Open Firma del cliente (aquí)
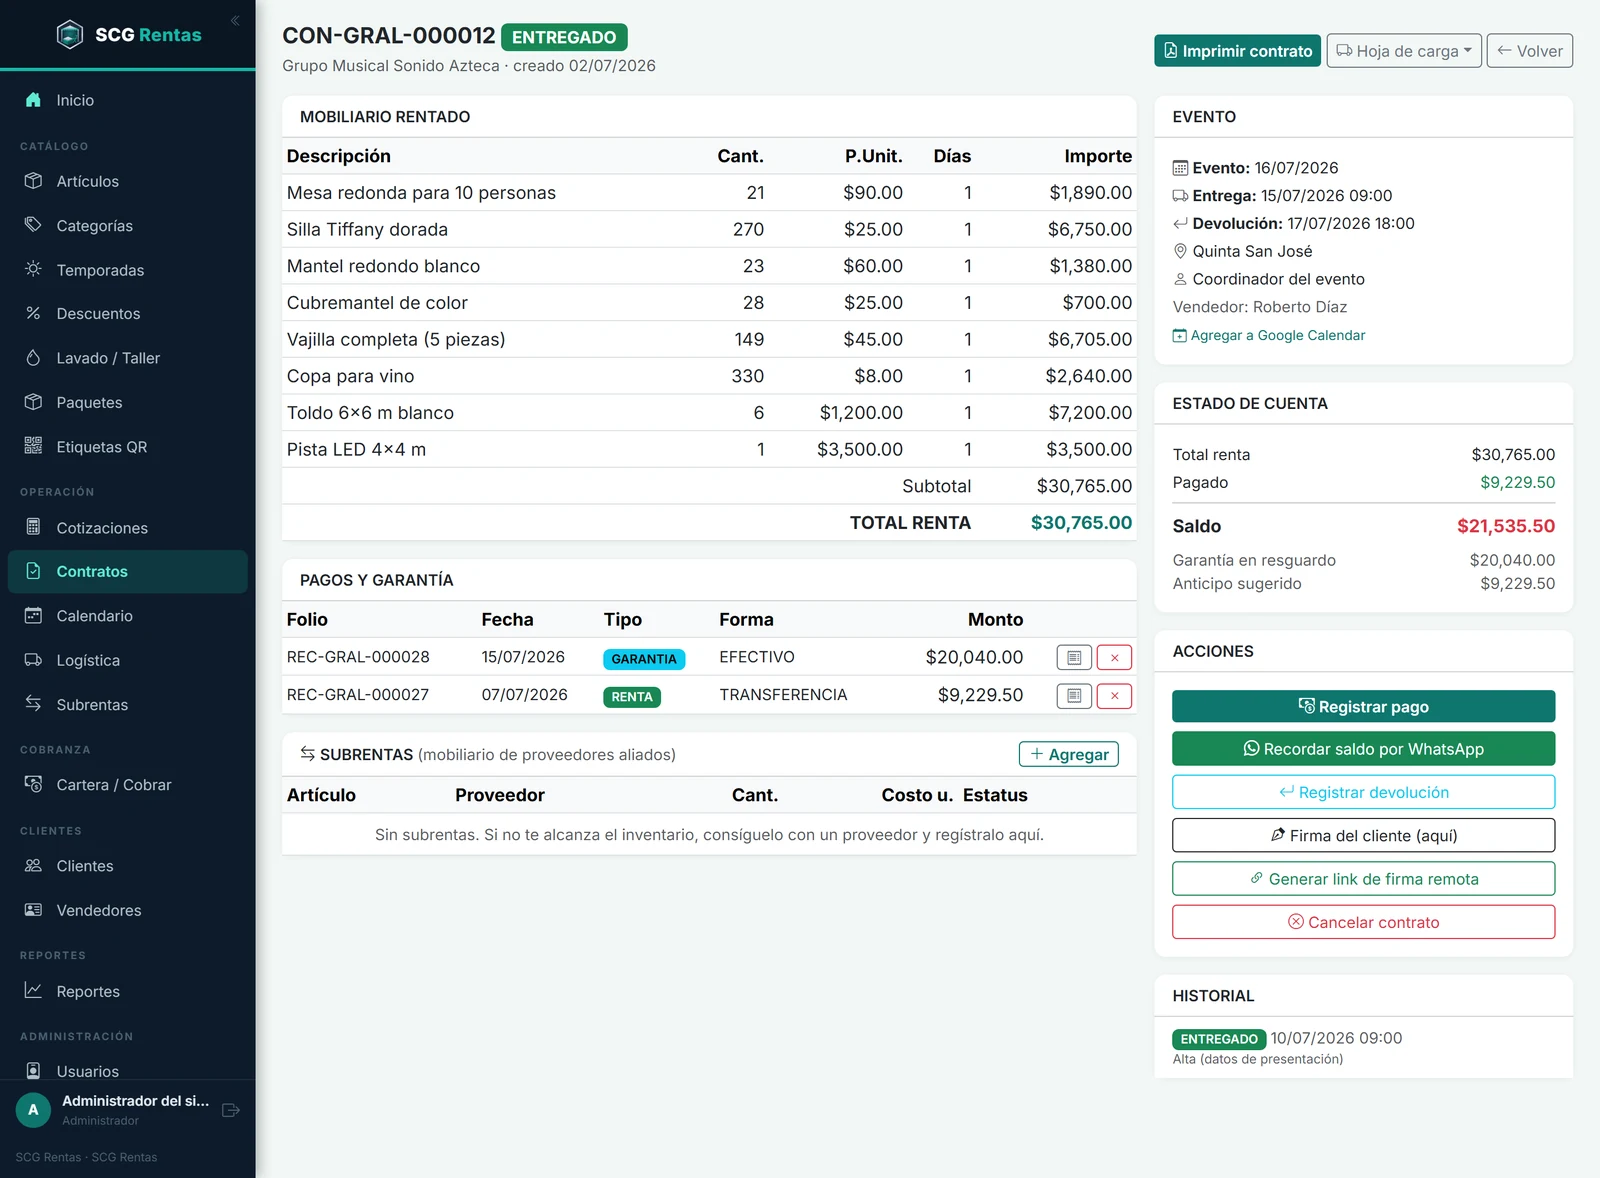This screenshot has height=1178, width=1600. pos(1364,835)
